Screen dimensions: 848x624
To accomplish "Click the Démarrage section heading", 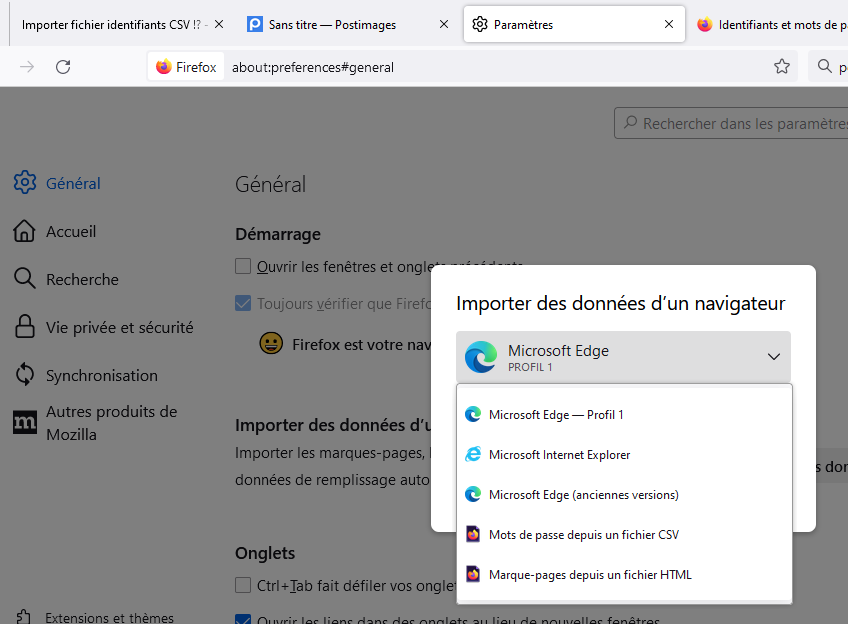I will (278, 234).
